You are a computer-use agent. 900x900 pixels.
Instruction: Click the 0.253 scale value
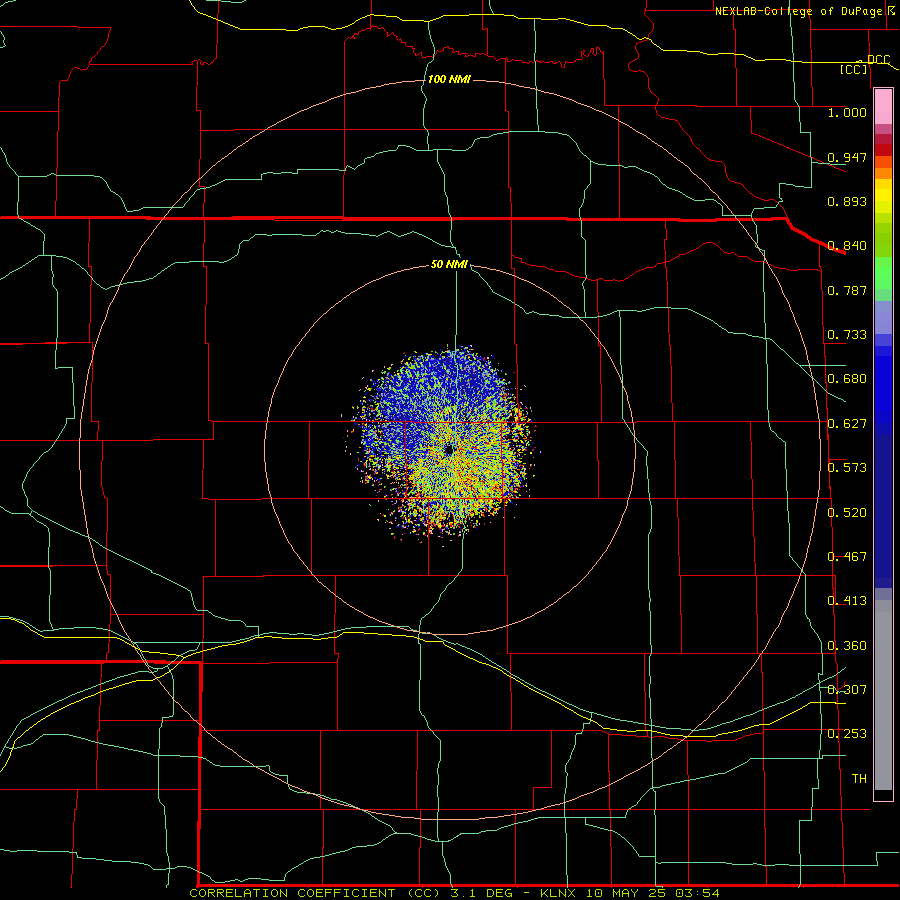click(x=847, y=734)
